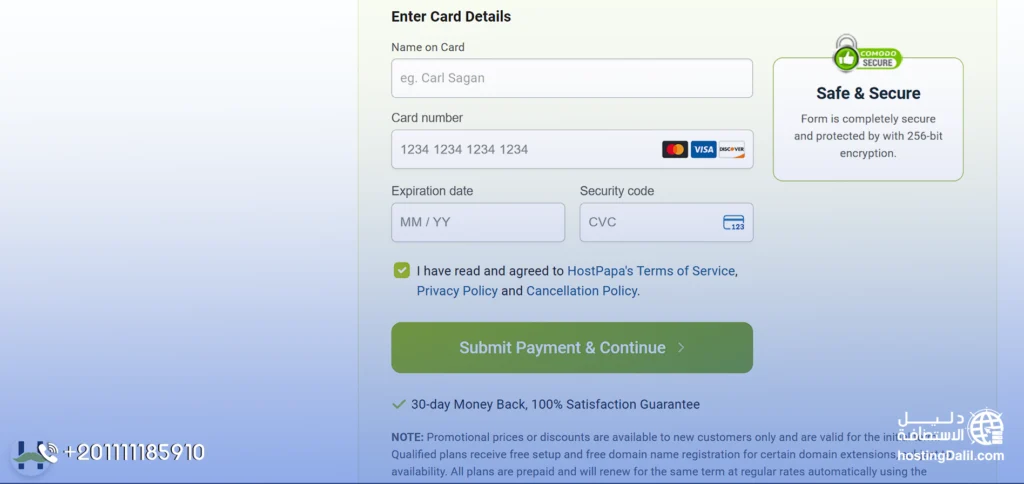Viewport: 1024px width, 484px height.
Task: Click the Comodo Secure padlock badge
Action: tap(867, 55)
